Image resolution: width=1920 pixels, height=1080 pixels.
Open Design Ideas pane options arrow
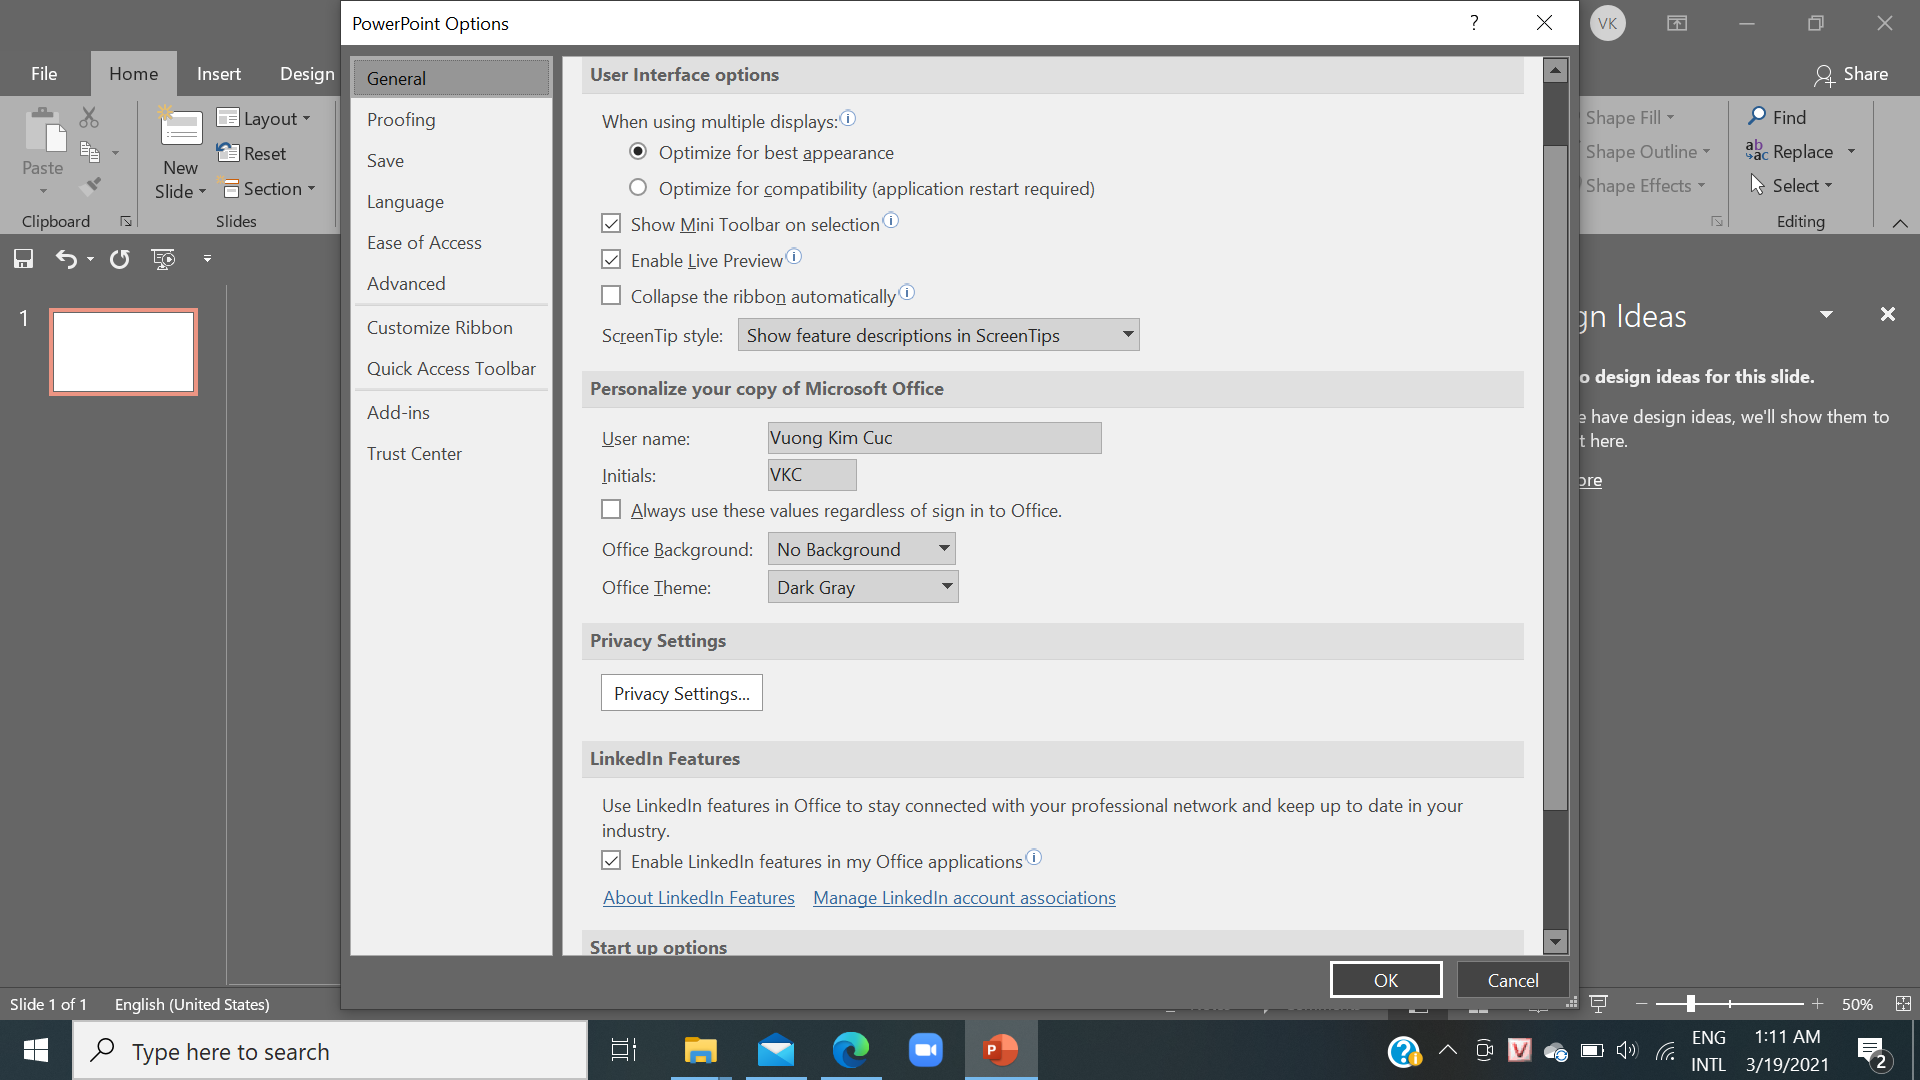pos(1826,315)
